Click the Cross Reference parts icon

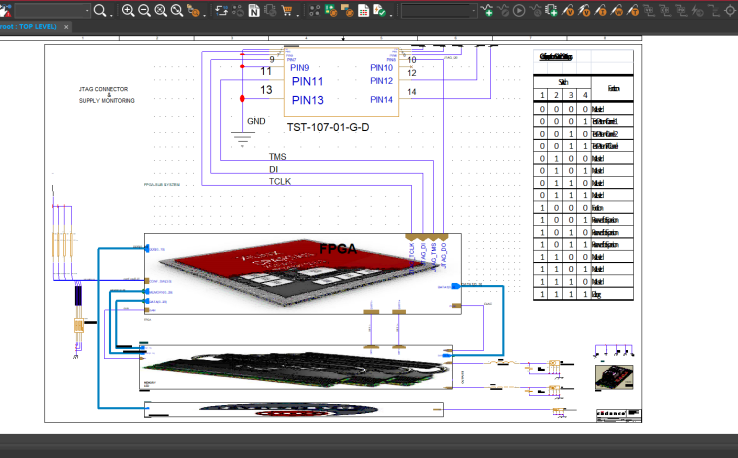point(270,10)
